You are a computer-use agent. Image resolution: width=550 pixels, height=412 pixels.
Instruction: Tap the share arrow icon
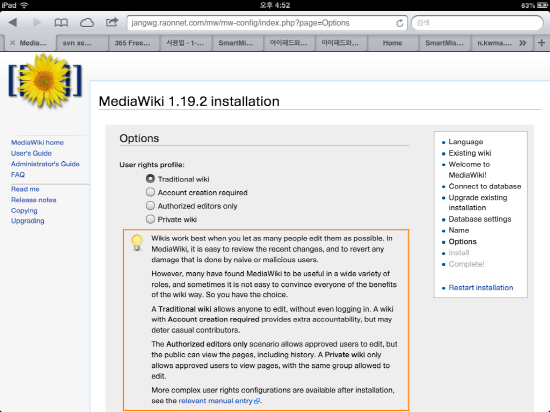coord(112,22)
